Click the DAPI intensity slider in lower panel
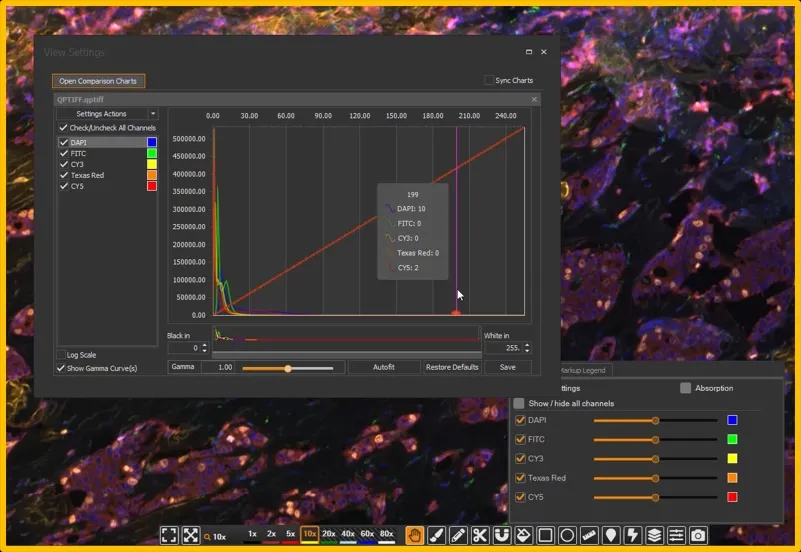The width and height of the screenshot is (801, 552). [655, 420]
